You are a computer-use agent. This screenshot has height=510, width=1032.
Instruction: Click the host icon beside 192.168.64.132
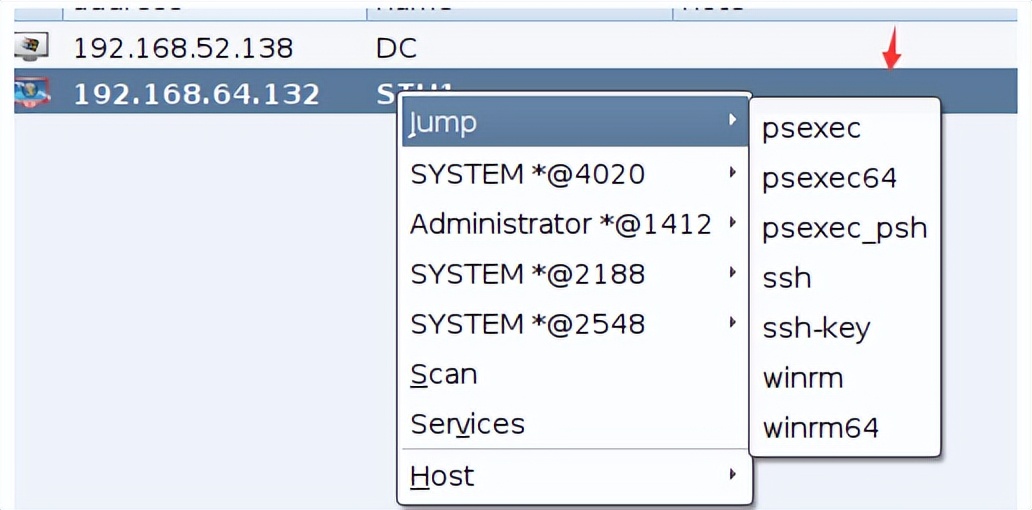pos(32,93)
